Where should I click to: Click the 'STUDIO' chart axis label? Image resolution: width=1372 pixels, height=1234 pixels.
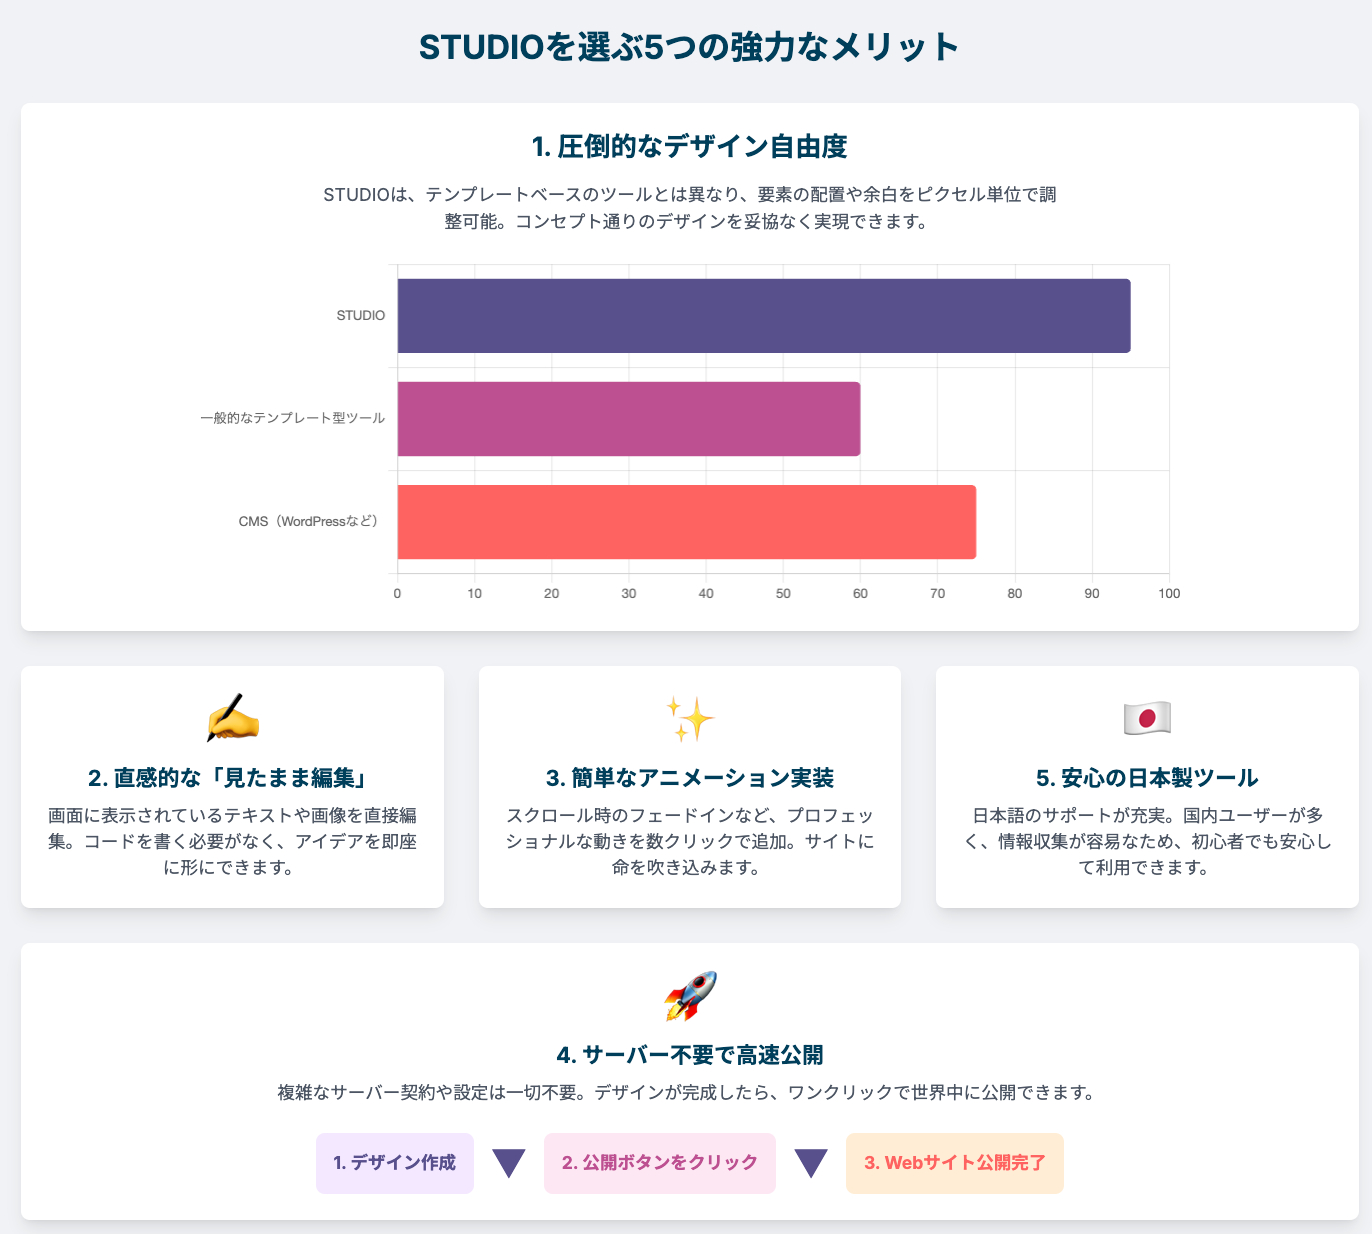[361, 316]
